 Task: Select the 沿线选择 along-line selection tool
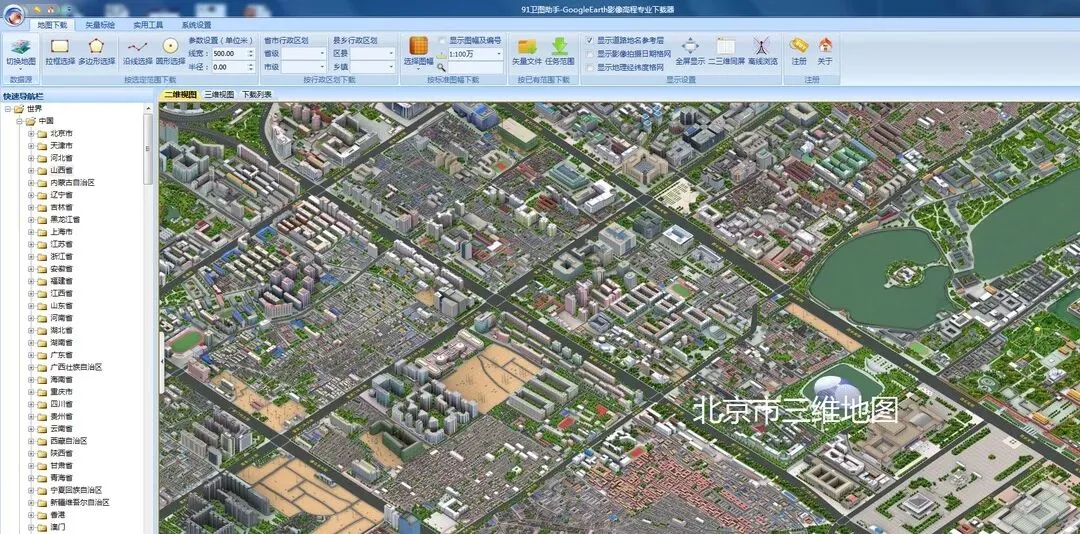(138, 52)
